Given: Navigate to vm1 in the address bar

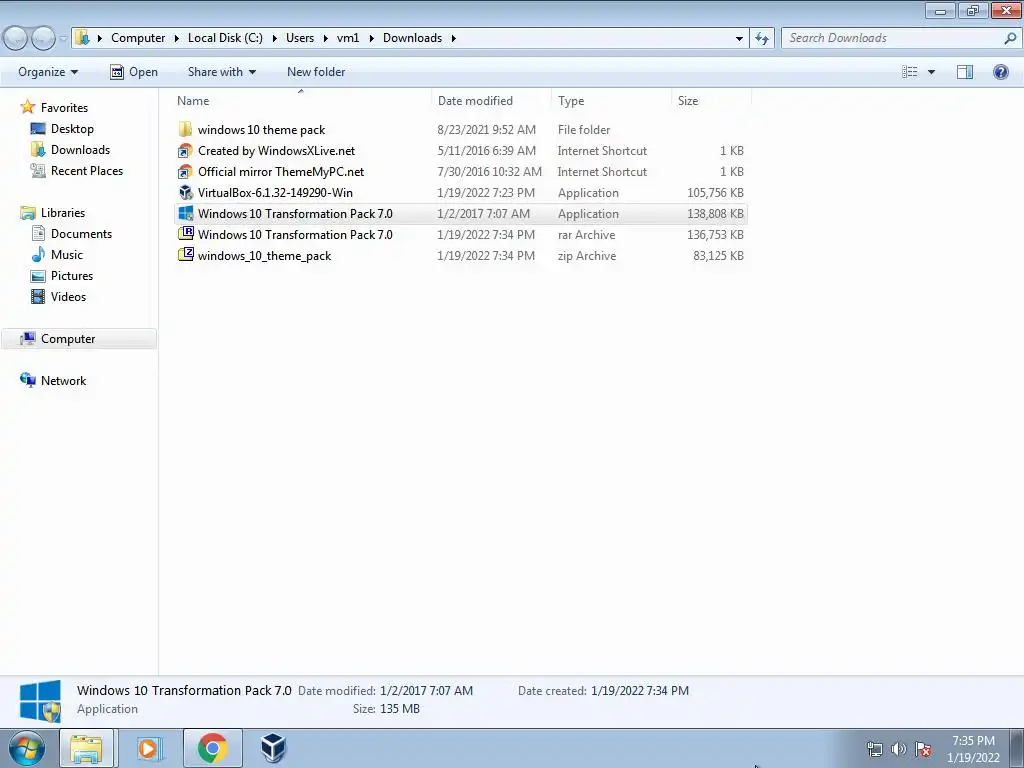Looking at the screenshot, I should pyautogui.click(x=348, y=38).
